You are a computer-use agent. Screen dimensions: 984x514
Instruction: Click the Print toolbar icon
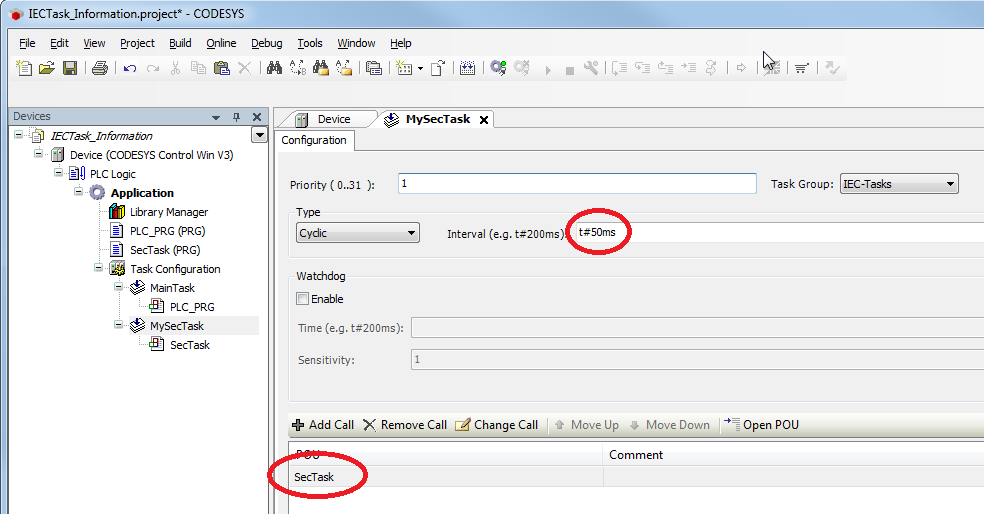99,68
